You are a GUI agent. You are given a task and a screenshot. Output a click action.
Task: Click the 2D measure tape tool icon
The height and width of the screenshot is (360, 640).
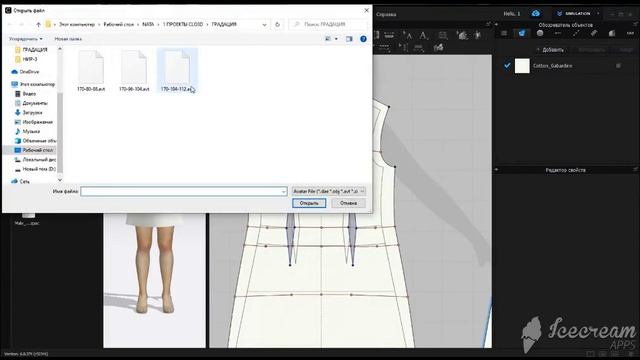tap(389, 36)
